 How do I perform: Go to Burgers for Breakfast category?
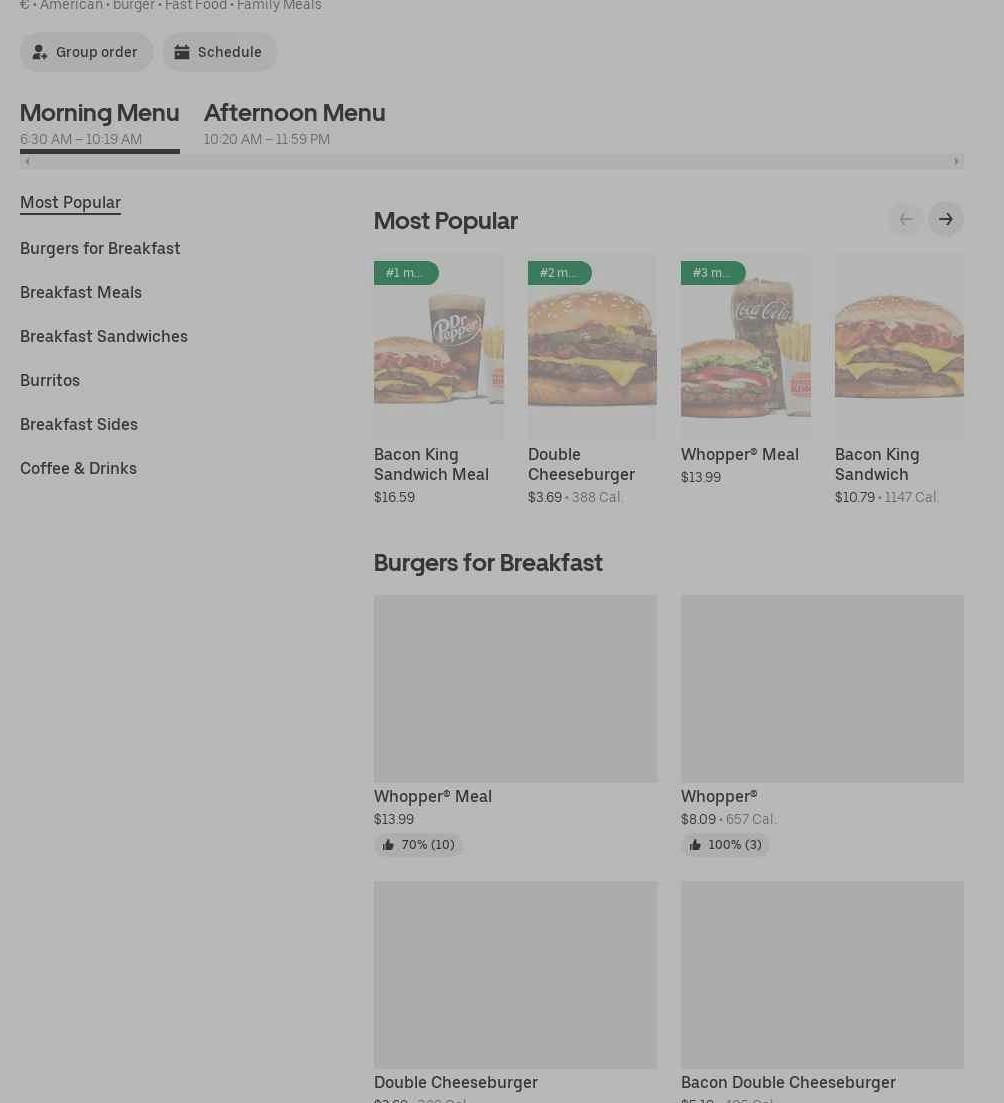(100, 248)
